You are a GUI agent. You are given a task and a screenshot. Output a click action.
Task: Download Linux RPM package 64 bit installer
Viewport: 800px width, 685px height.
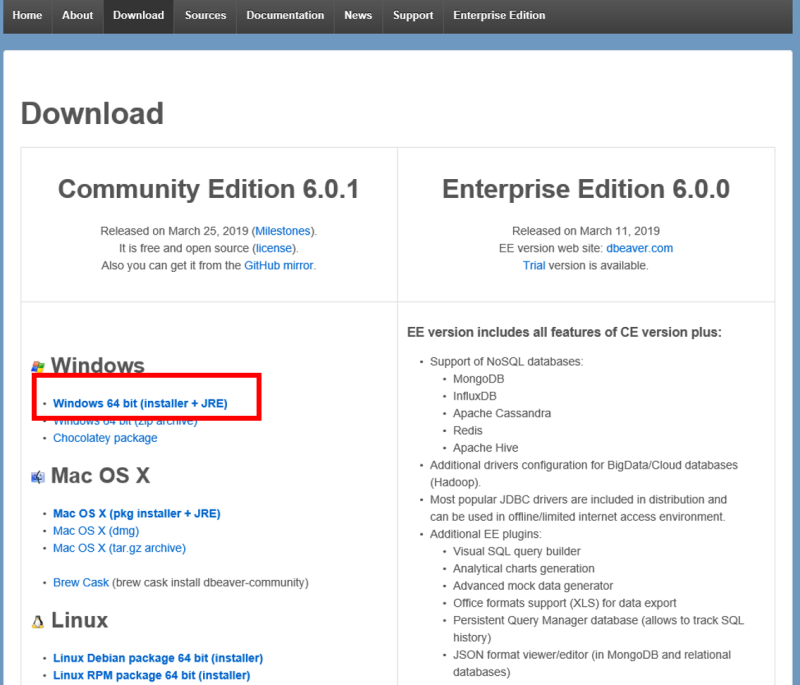click(x=152, y=676)
